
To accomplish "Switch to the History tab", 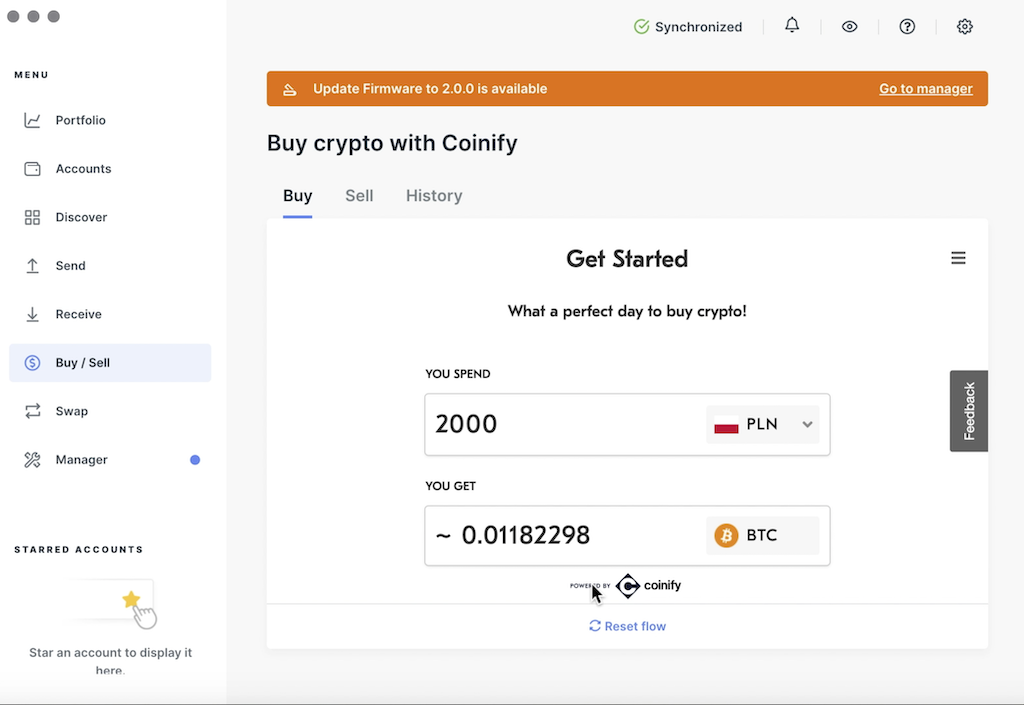I will pyautogui.click(x=434, y=196).
